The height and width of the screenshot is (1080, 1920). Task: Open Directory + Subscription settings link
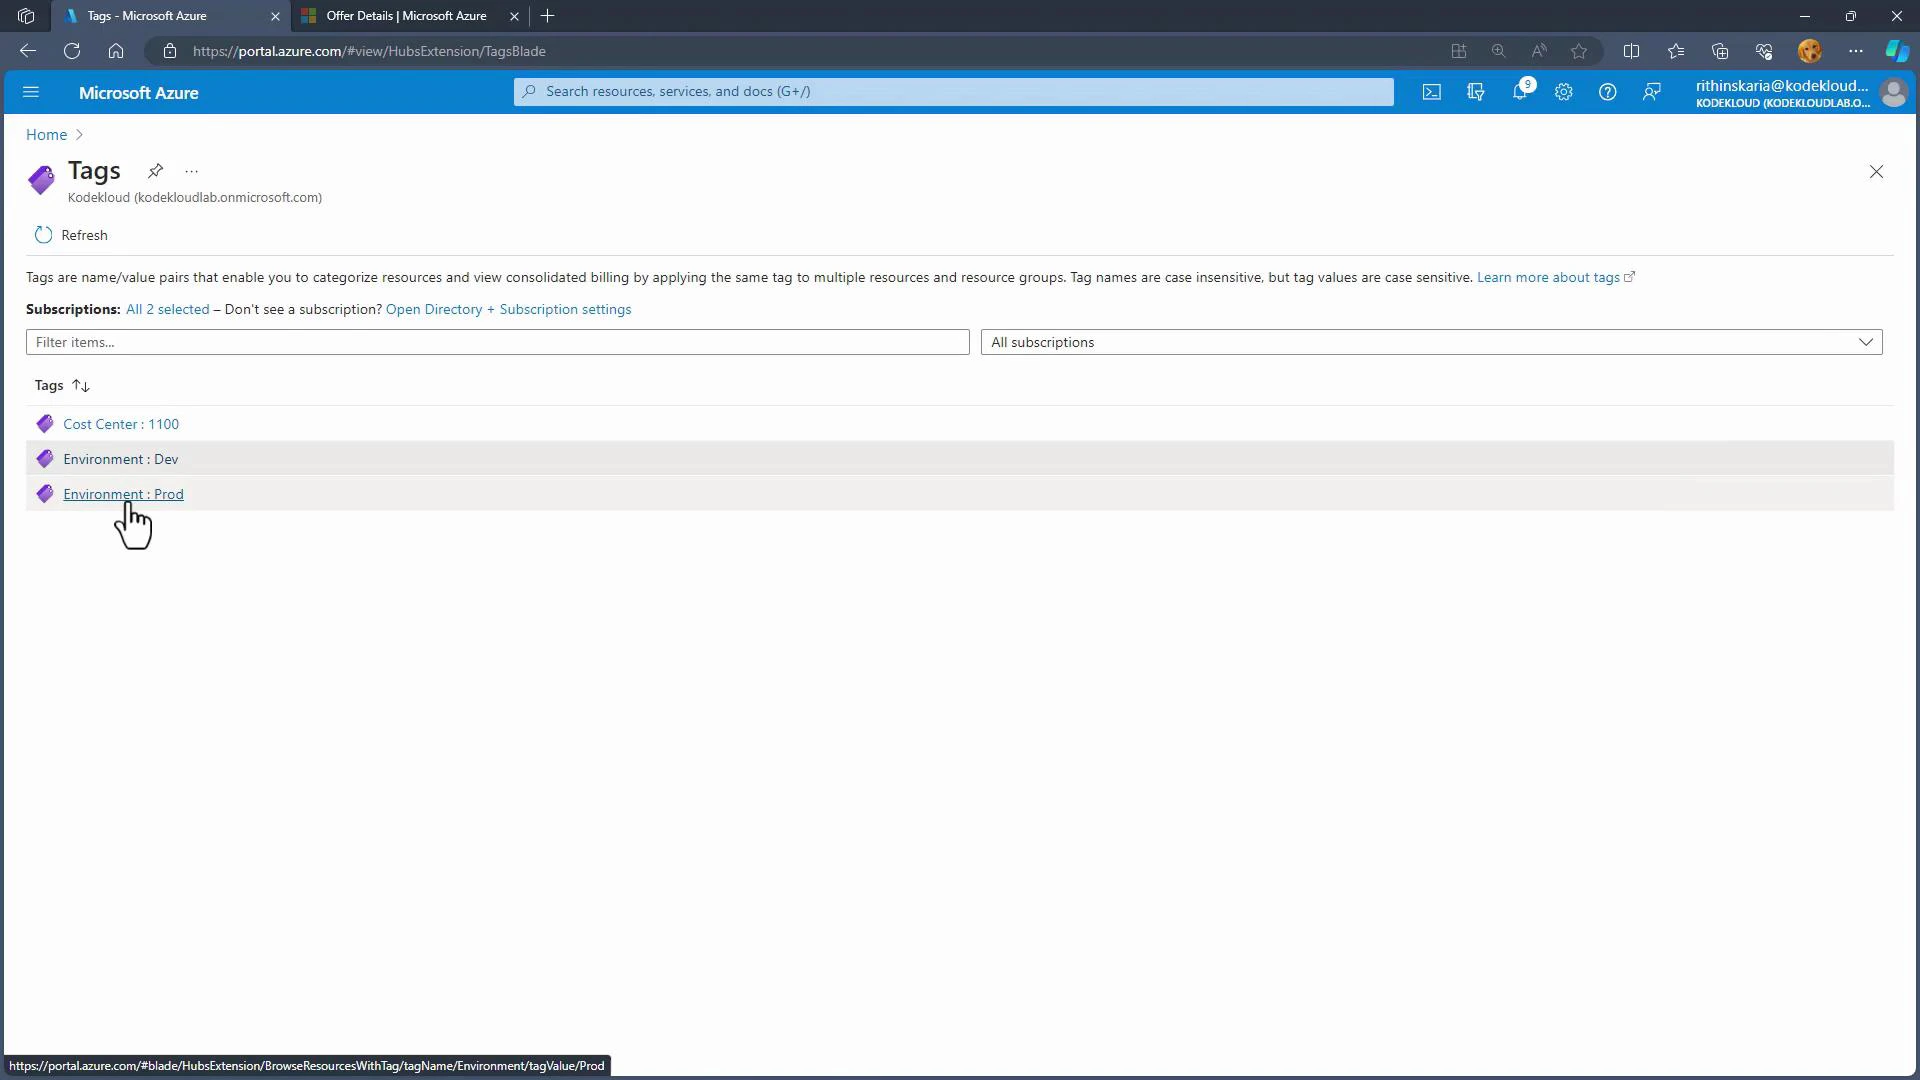(507, 309)
